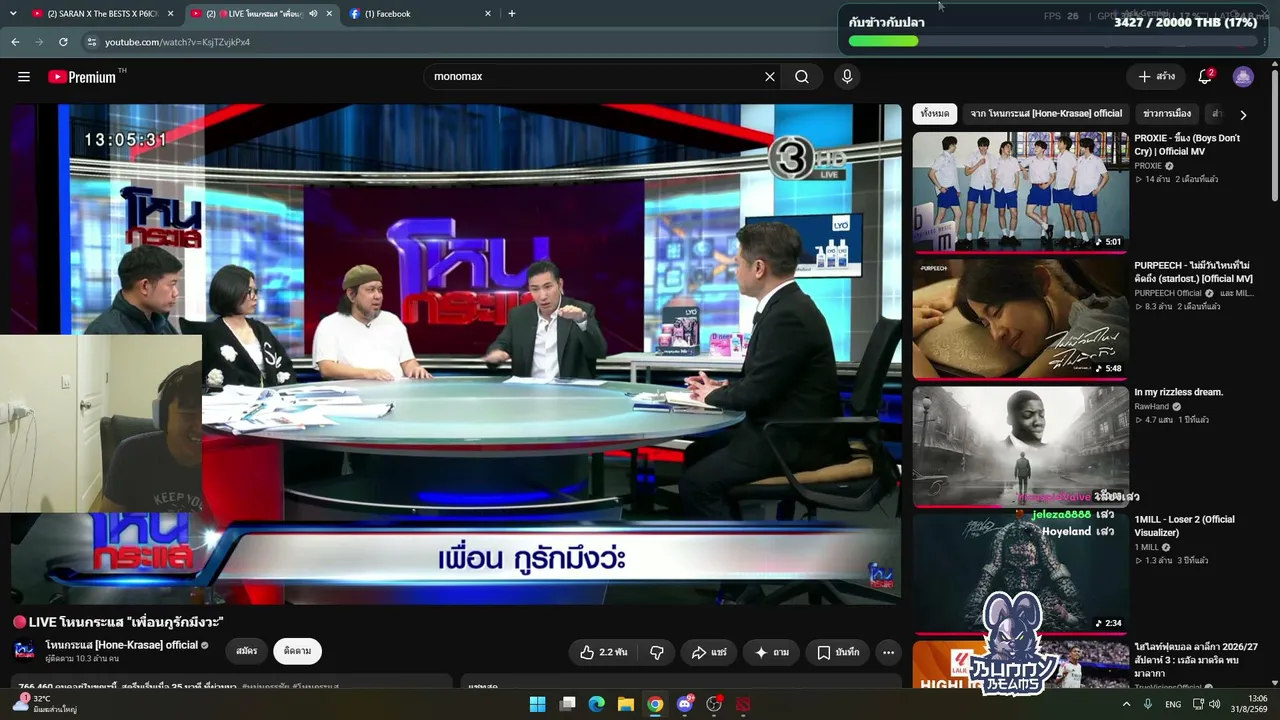
Task: Click the ติดตาม subscribed button
Action: pyautogui.click(x=297, y=651)
